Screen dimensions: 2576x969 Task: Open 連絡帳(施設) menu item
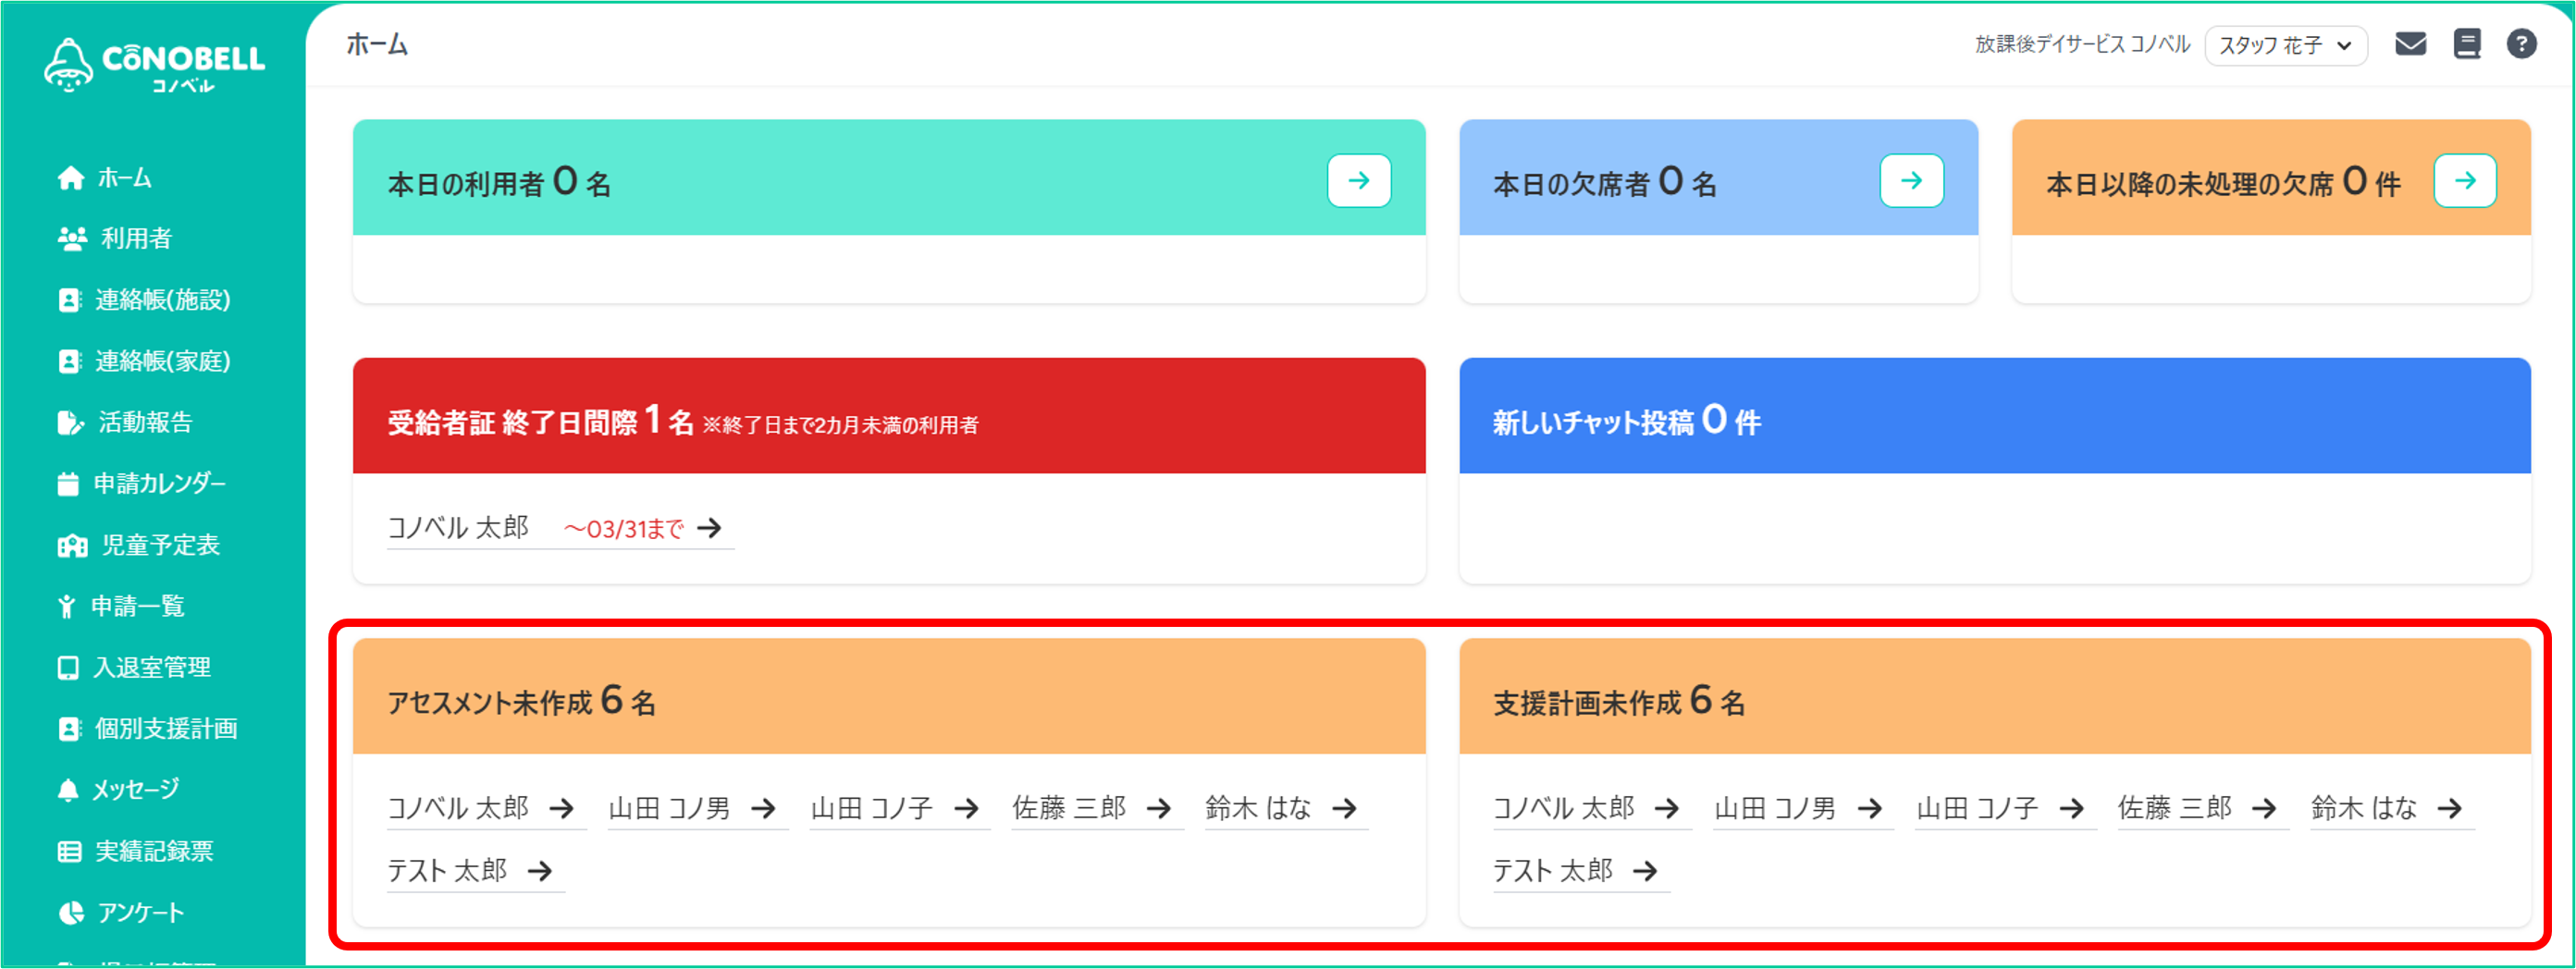pyautogui.click(x=162, y=300)
